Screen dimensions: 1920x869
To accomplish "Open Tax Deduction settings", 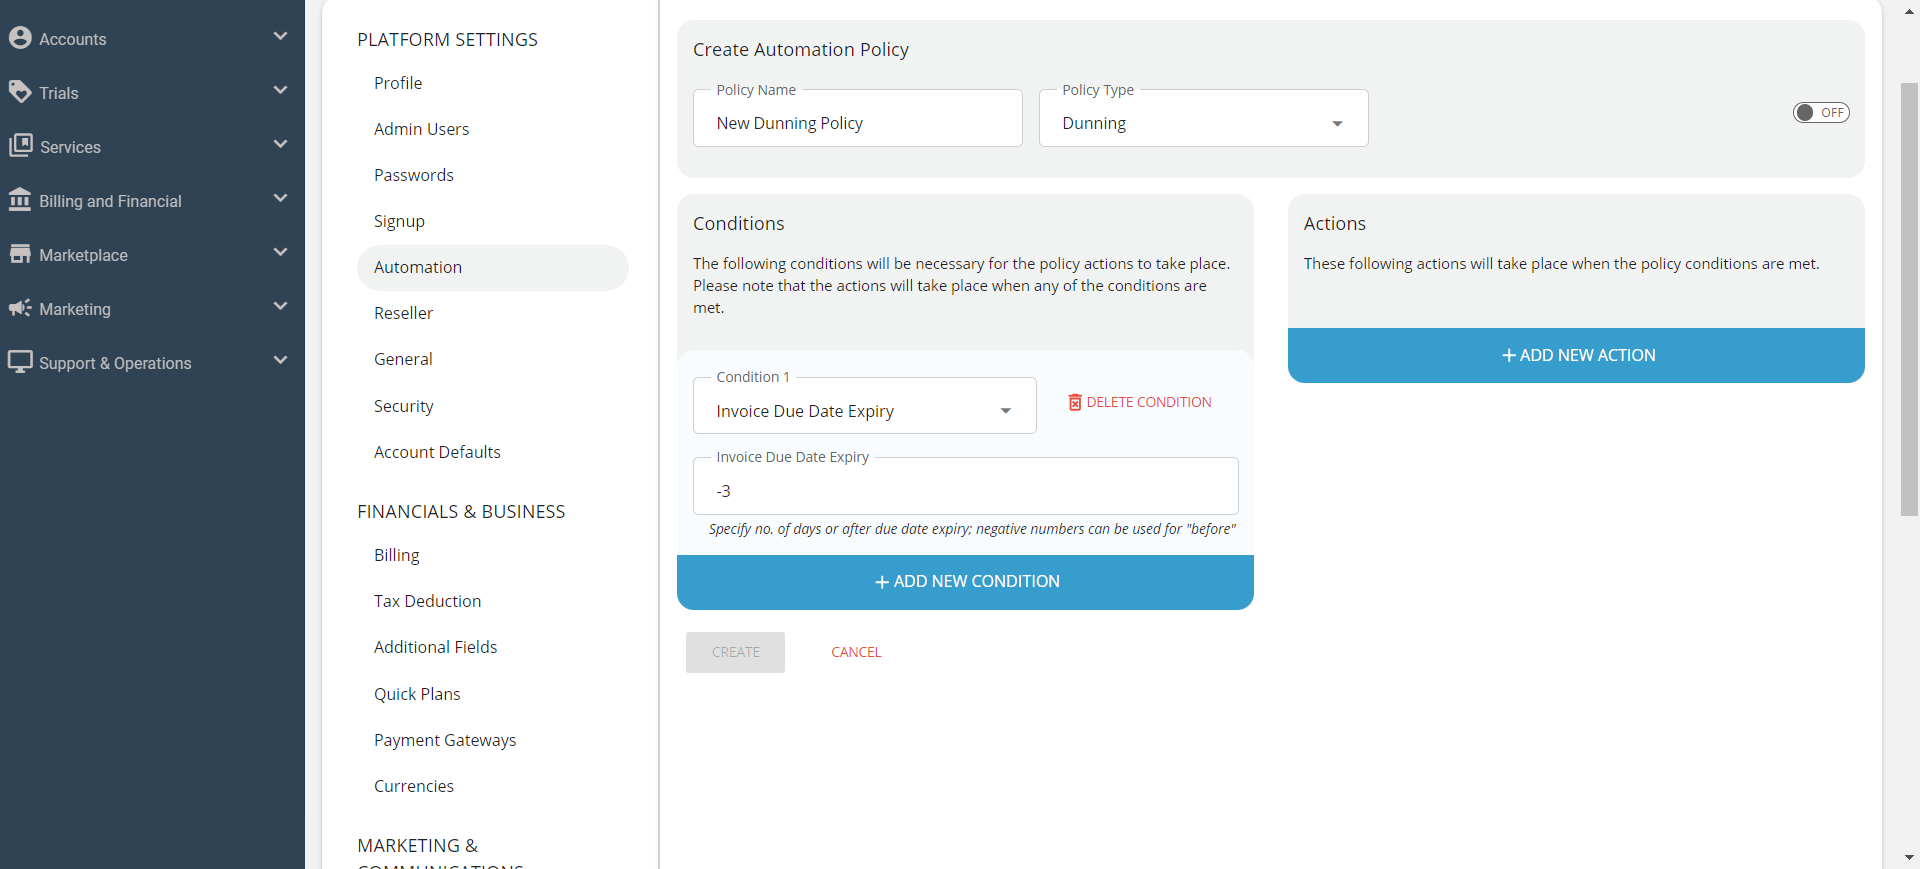I will pyautogui.click(x=427, y=601).
